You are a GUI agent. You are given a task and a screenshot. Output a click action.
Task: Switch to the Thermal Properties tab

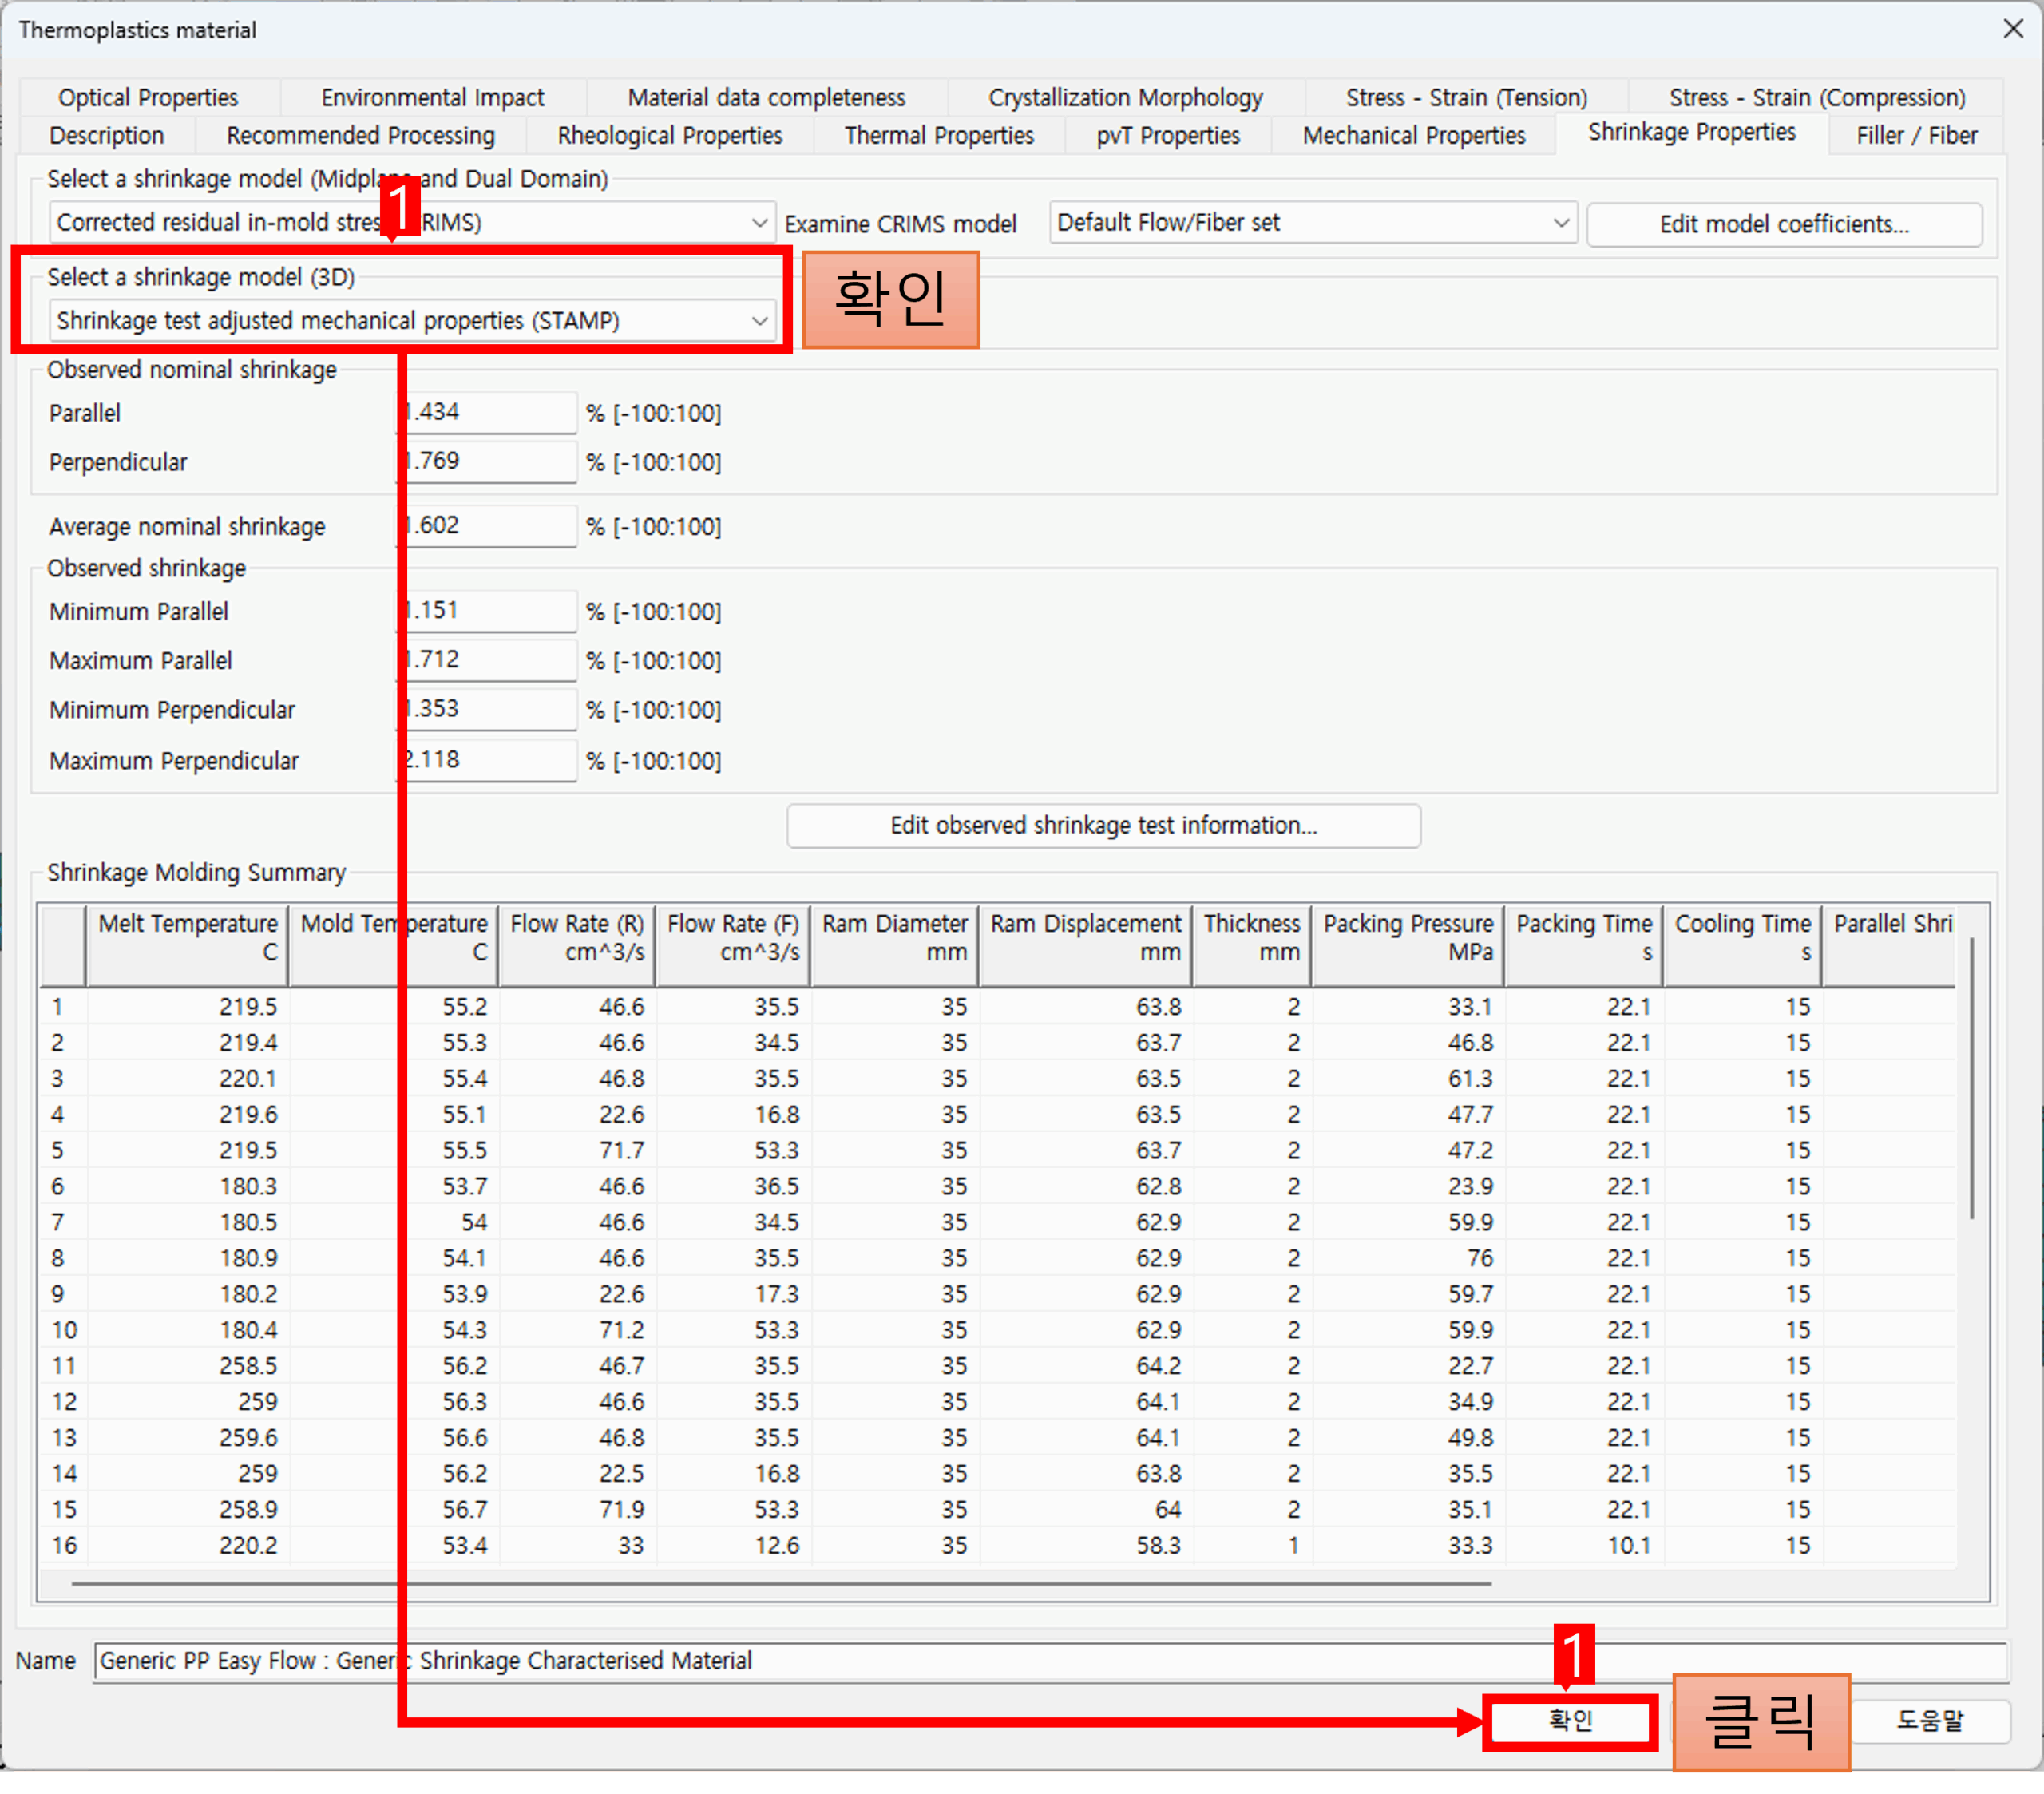click(938, 135)
